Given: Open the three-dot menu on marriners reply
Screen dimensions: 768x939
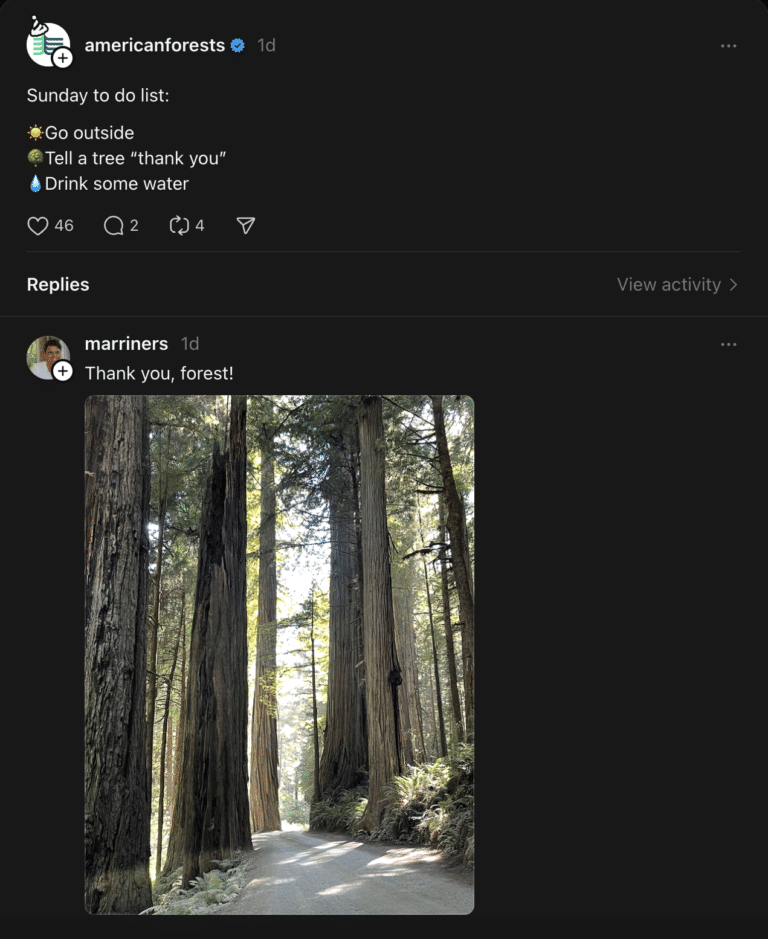Looking at the screenshot, I should pyautogui.click(x=729, y=343).
